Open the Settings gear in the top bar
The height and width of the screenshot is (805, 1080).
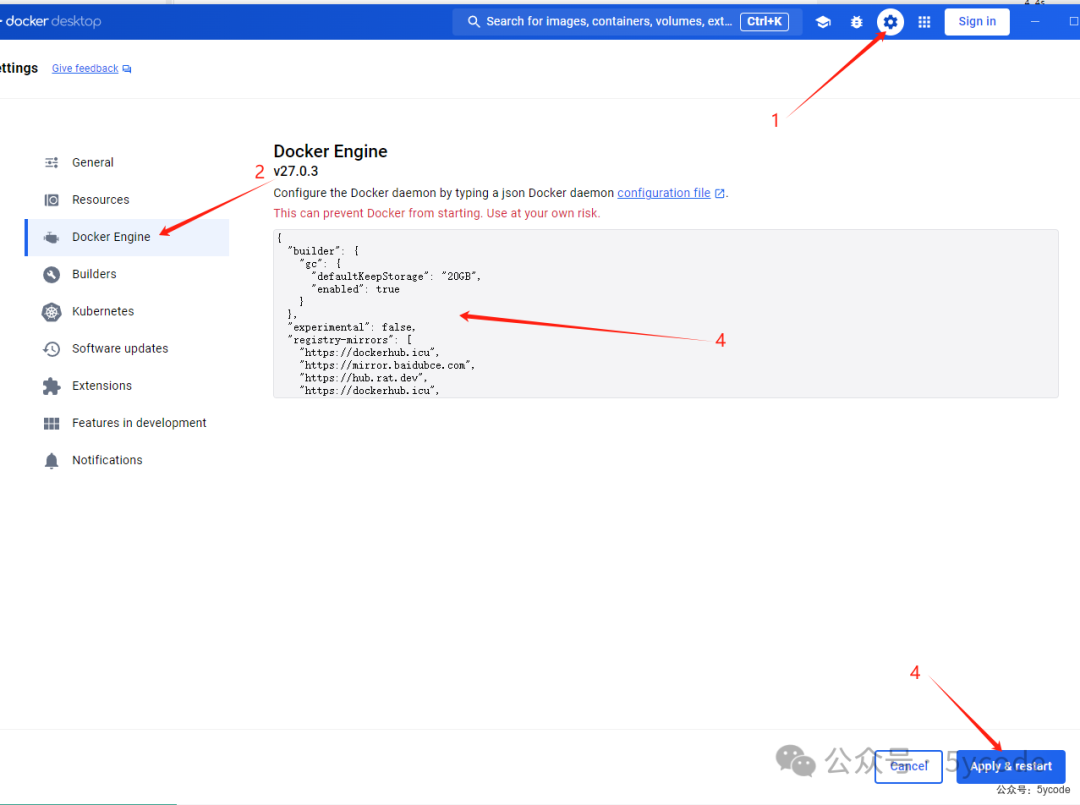889,21
